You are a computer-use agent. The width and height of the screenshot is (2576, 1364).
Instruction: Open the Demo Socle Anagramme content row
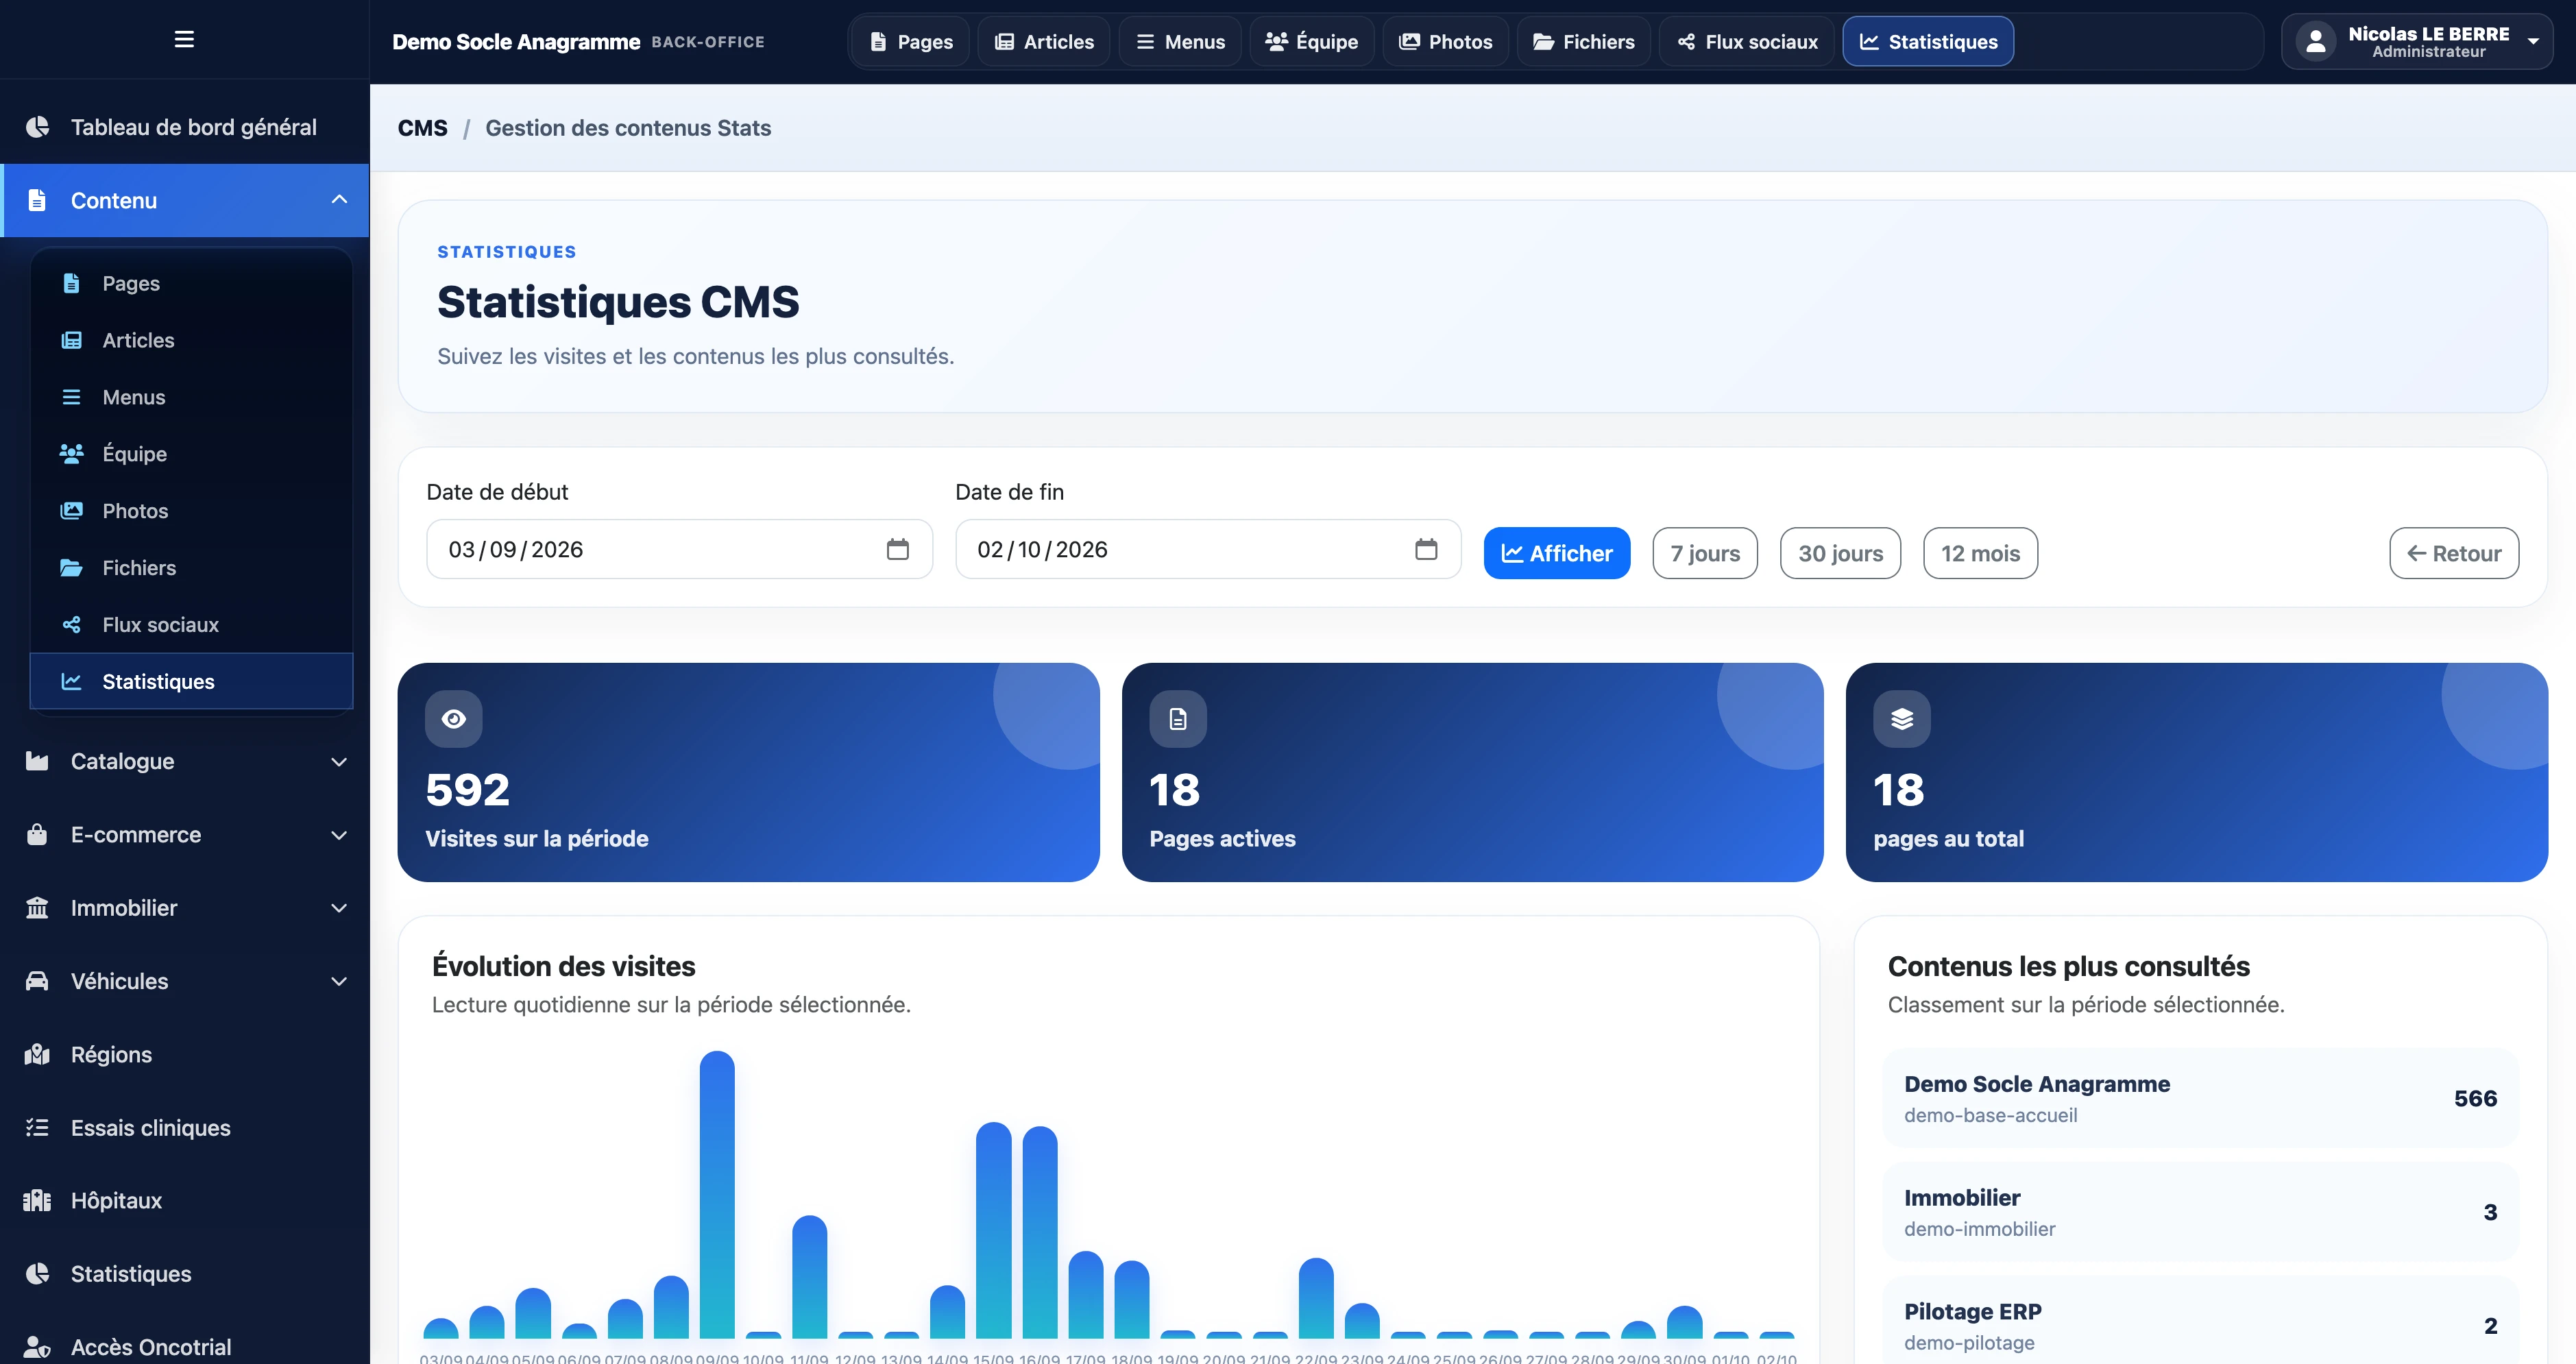[2200, 1098]
